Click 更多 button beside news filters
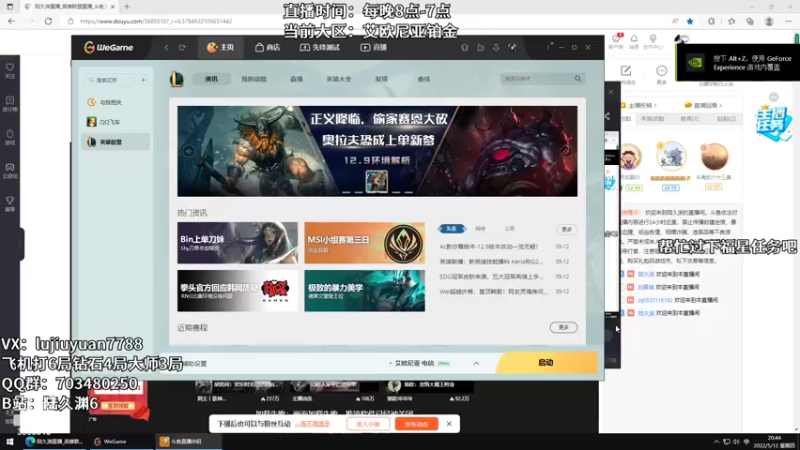The height and width of the screenshot is (450, 800). coord(567,230)
